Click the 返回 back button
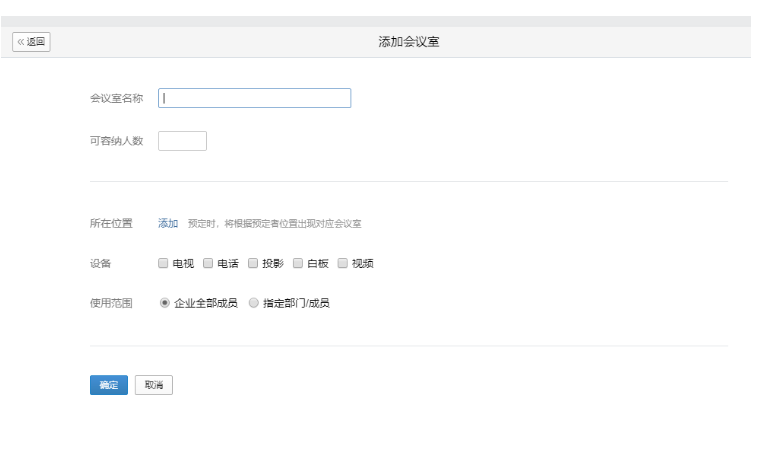Viewport: 772px width, 465px height. coord(31,42)
